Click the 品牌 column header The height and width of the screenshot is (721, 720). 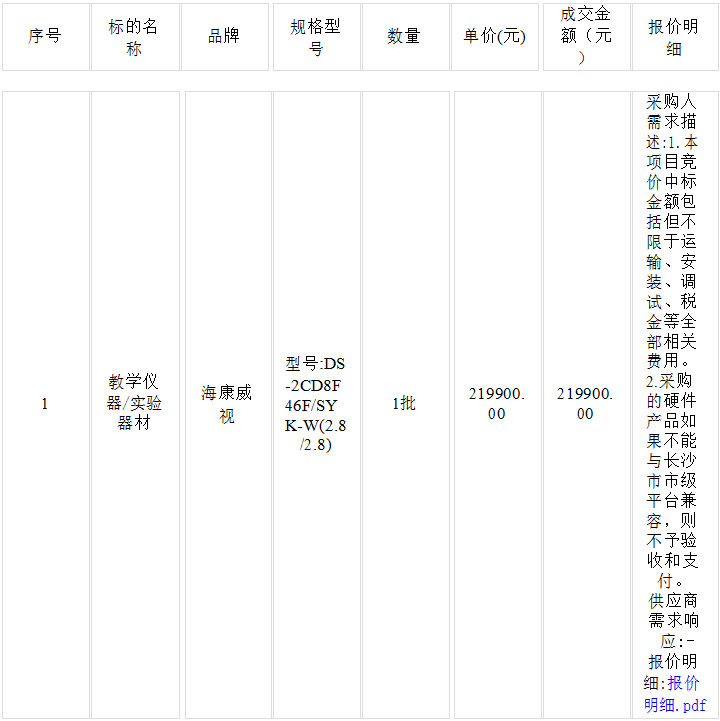click(x=224, y=36)
